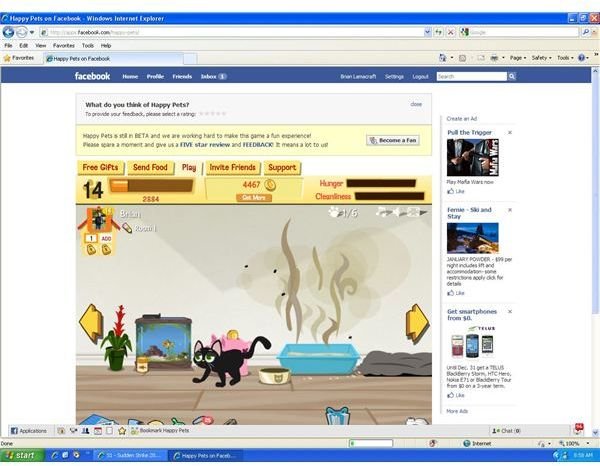Open the command bar Tools dropdown

pos(565,58)
